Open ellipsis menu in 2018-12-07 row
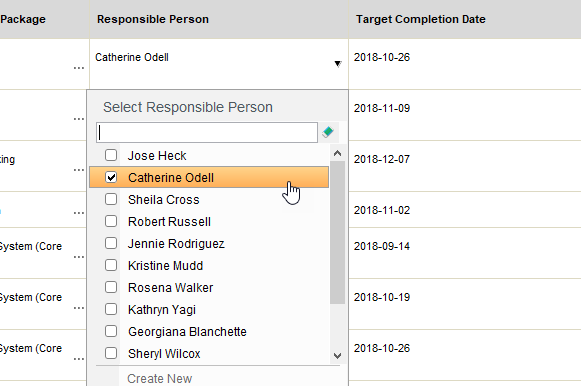Image resolution: width=581 pixels, height=386 pixels. click(x=79, y=170)
